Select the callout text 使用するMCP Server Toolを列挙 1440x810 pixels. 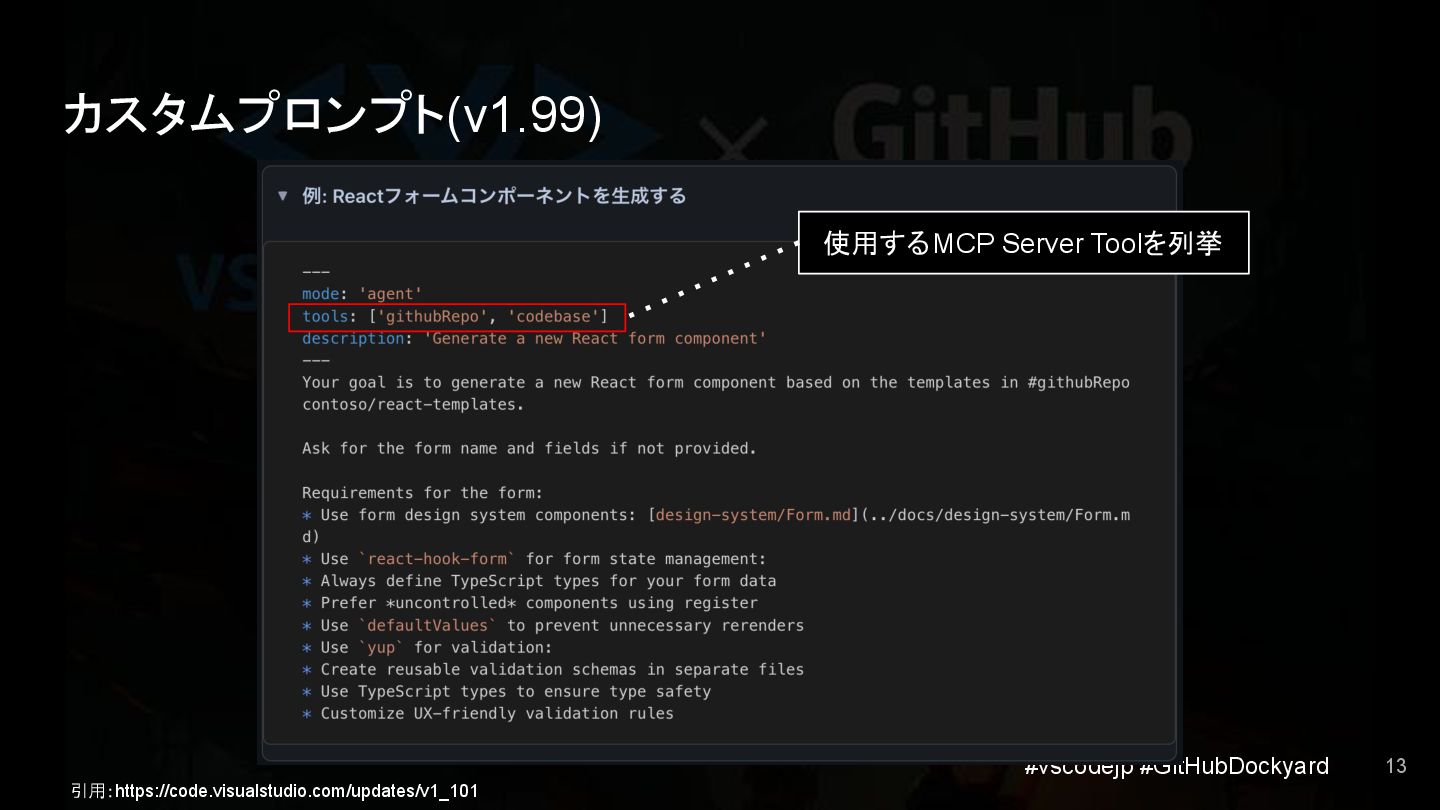pos(1023,243)
